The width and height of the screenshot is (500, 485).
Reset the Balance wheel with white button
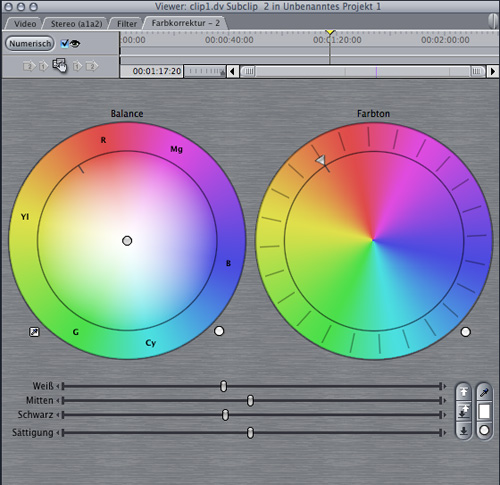click(x=219, y=331)
